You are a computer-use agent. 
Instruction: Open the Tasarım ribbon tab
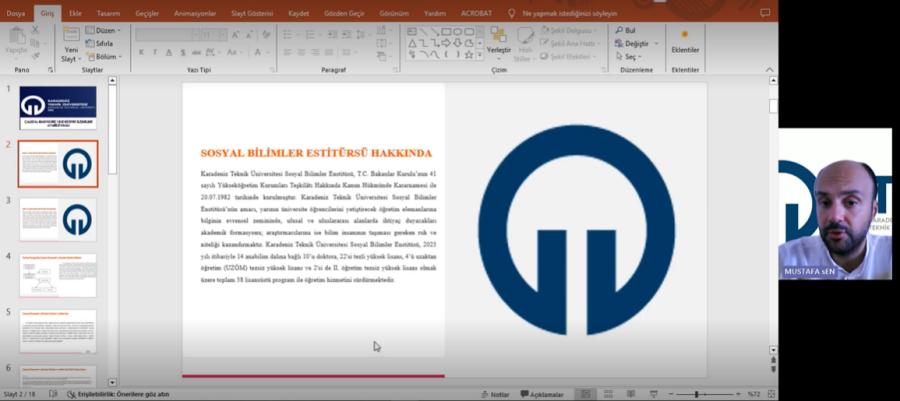coord(108,13)
